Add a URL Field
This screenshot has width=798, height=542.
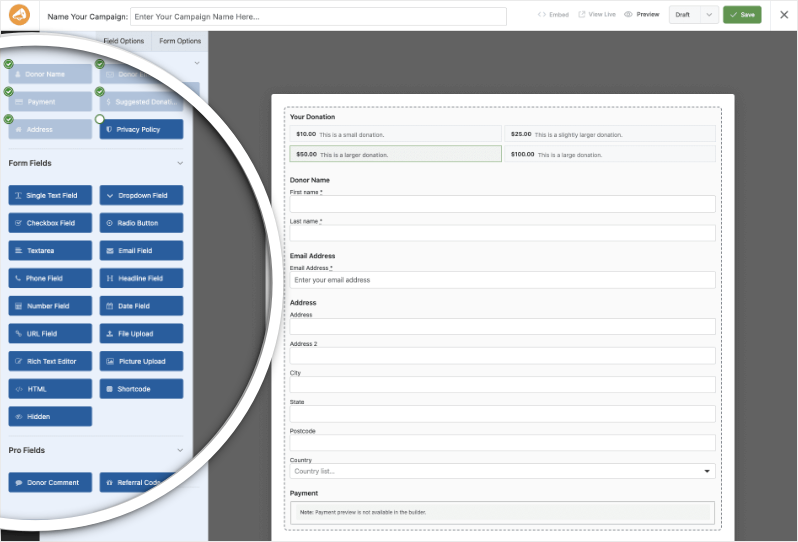[50, 334]
